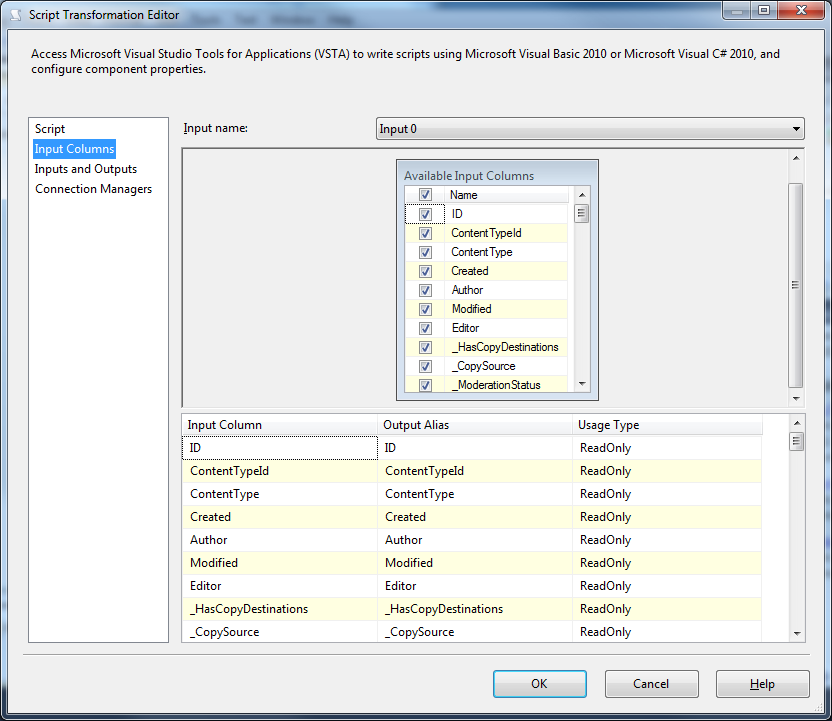This screenshot has width=832, height=721.
Task: Toggle the header select-all checkbox beside Name
Action: point(425,195)
